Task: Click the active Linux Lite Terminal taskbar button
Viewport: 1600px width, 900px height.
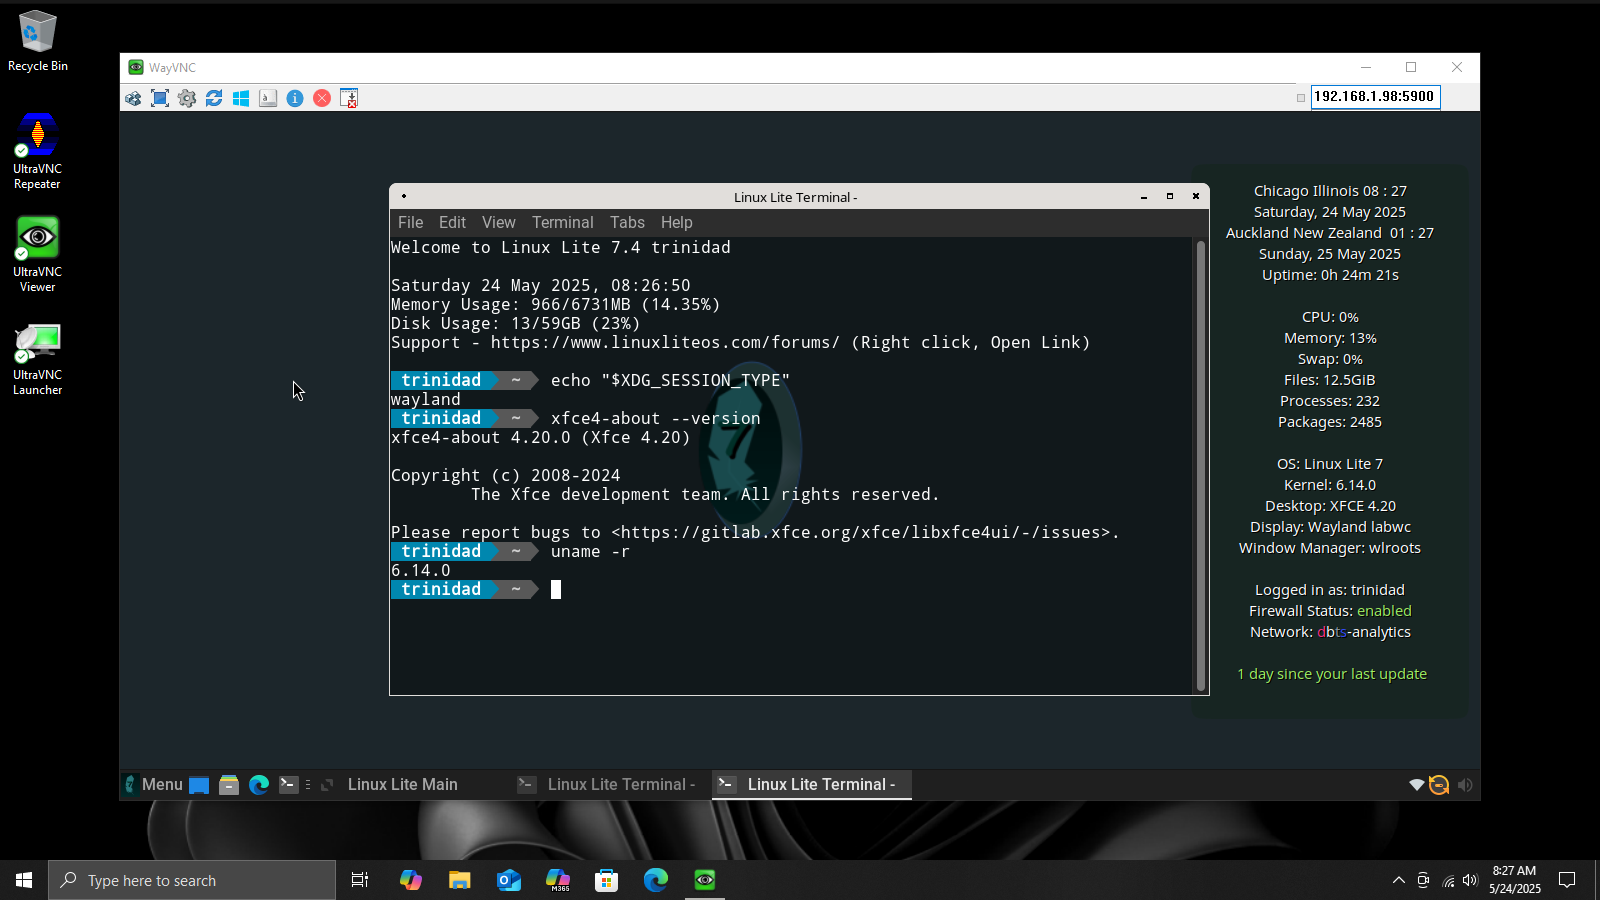Action: [x=811, y=785]
